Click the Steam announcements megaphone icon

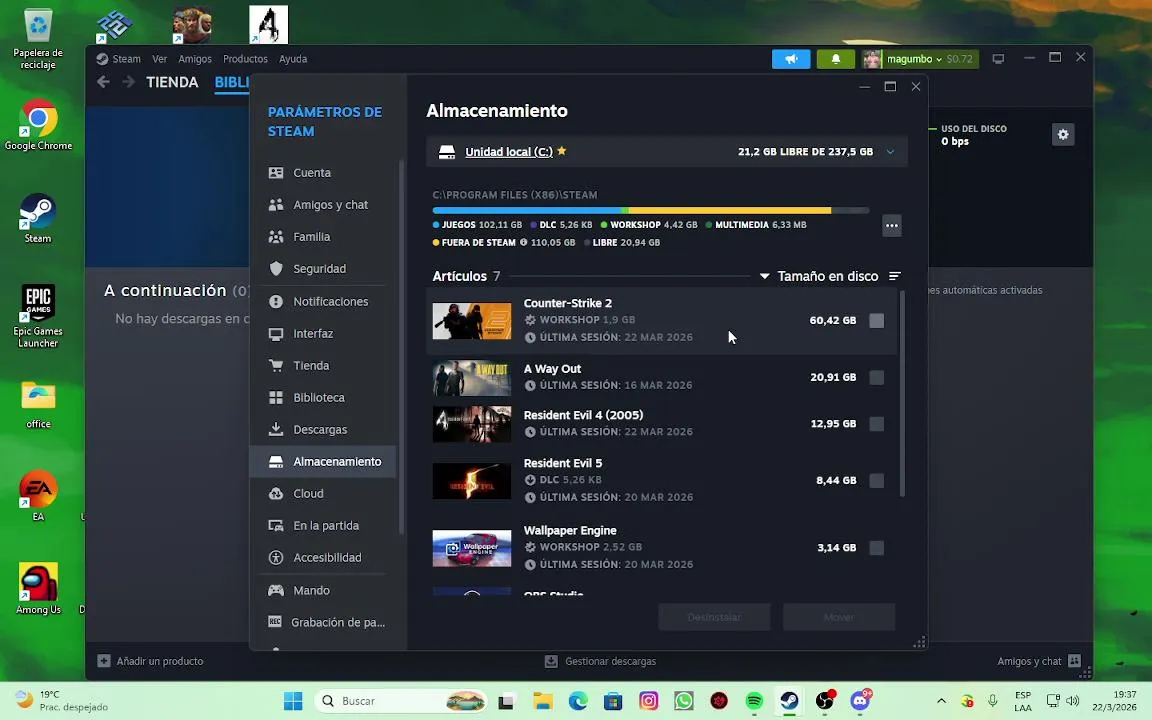pos(791,59)
